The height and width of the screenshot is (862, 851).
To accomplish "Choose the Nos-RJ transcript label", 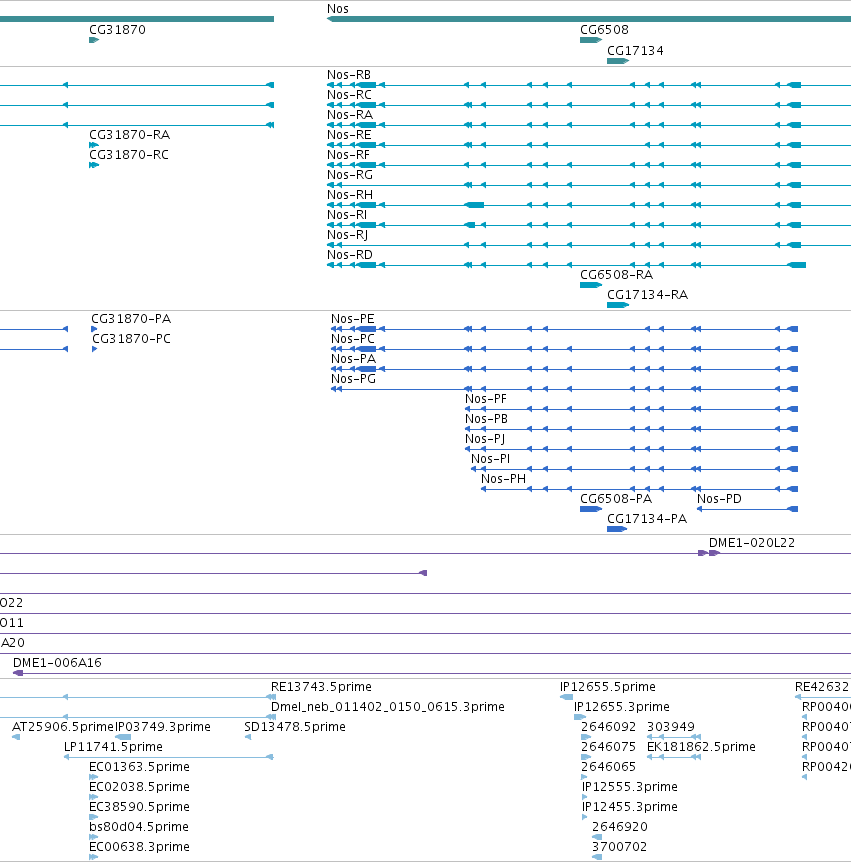I will (347, 235).
